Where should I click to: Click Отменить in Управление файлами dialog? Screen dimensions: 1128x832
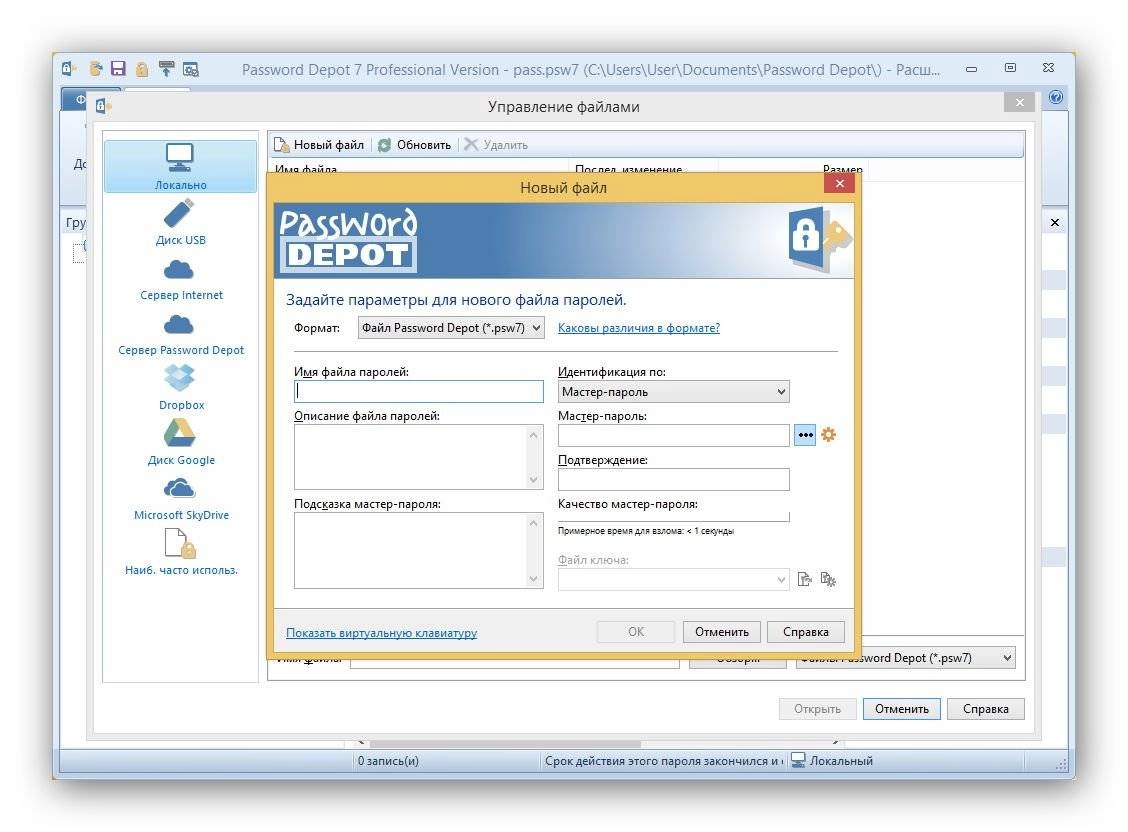click(x=901, y=709)
